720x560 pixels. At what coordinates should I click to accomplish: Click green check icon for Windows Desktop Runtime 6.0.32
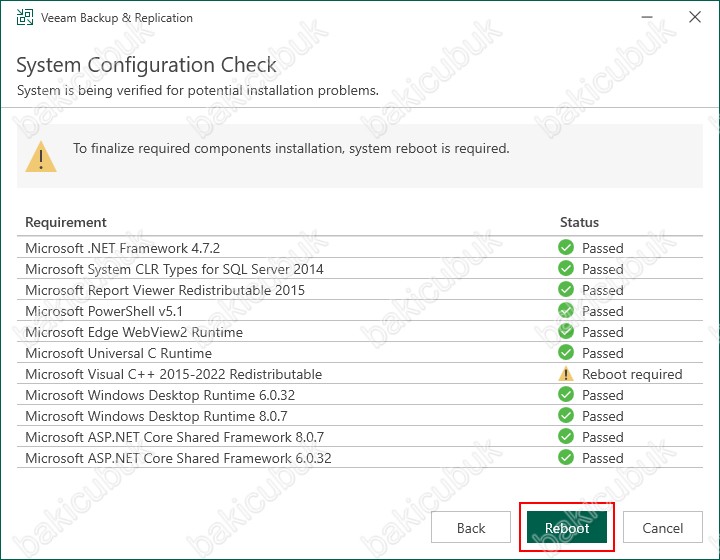coord(566,395)
